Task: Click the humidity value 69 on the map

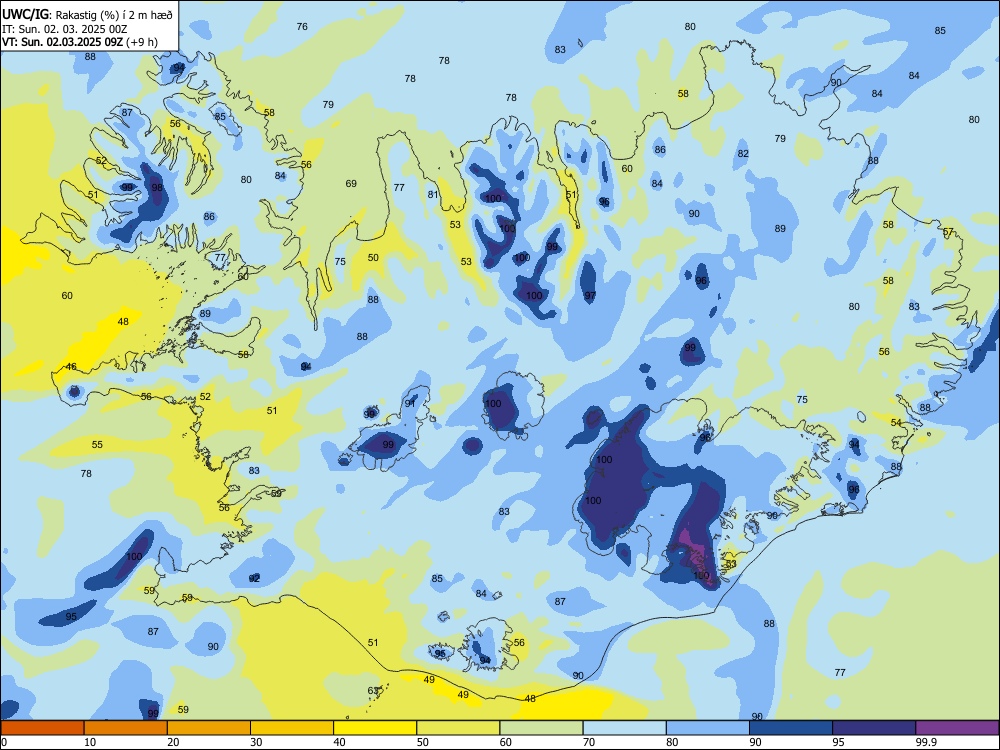Action: (x=351, y=184)
